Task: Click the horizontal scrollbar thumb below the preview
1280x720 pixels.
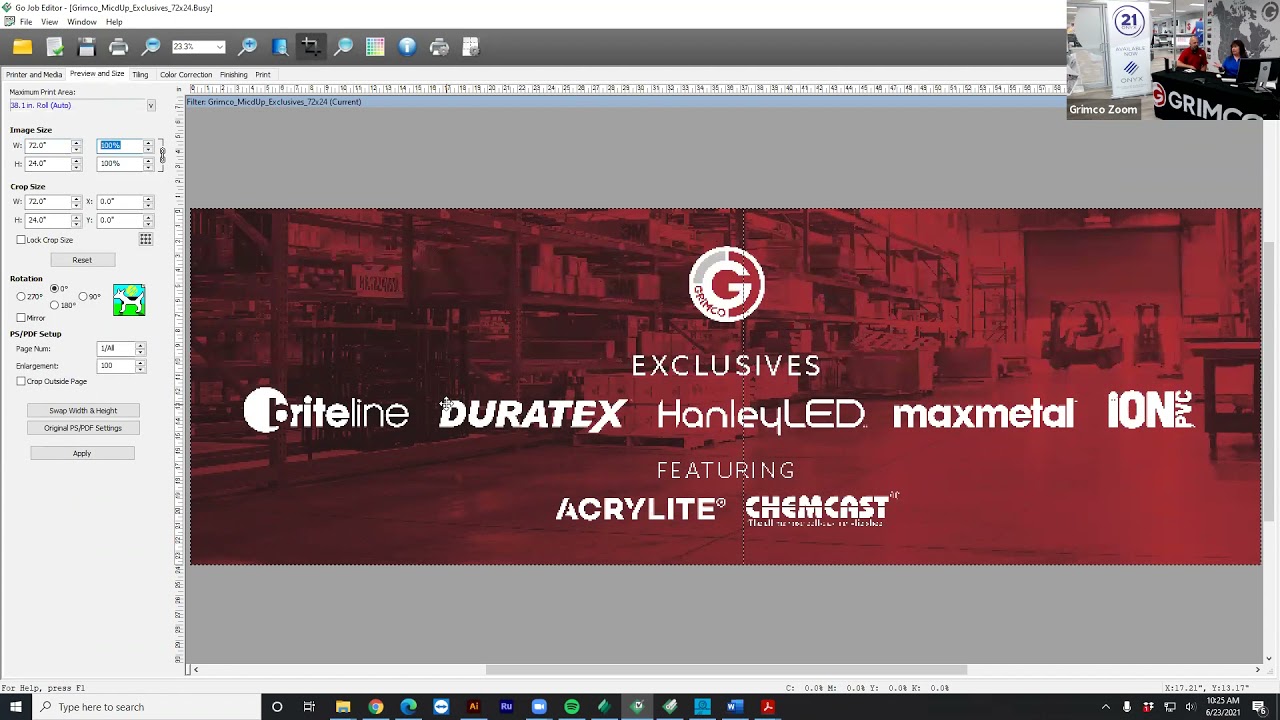Action: (x=727, y=669)
